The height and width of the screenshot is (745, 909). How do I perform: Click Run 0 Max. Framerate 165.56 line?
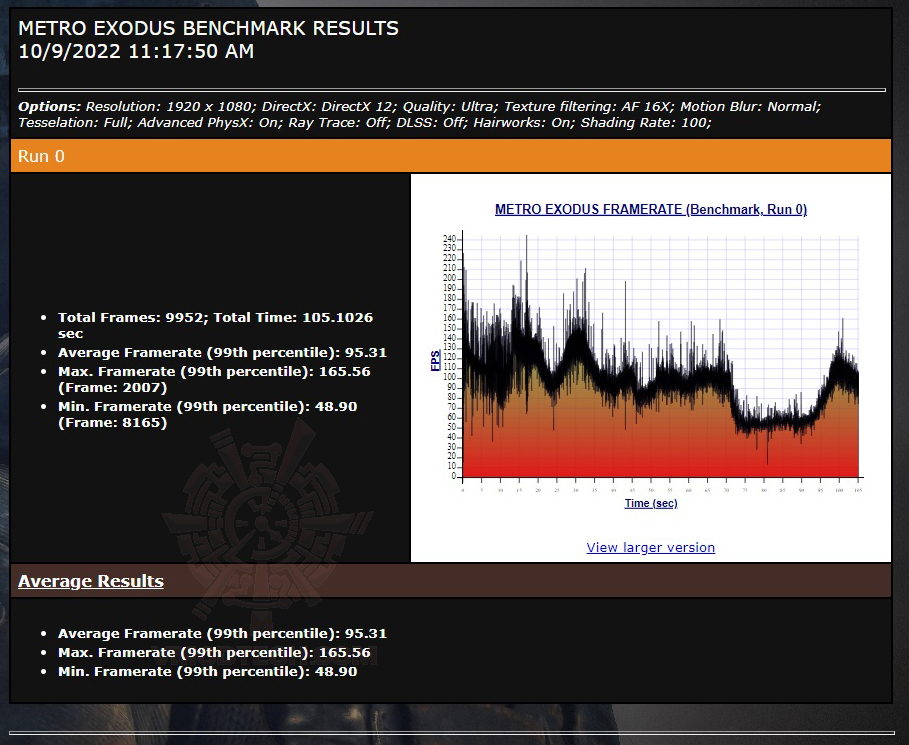214,379
